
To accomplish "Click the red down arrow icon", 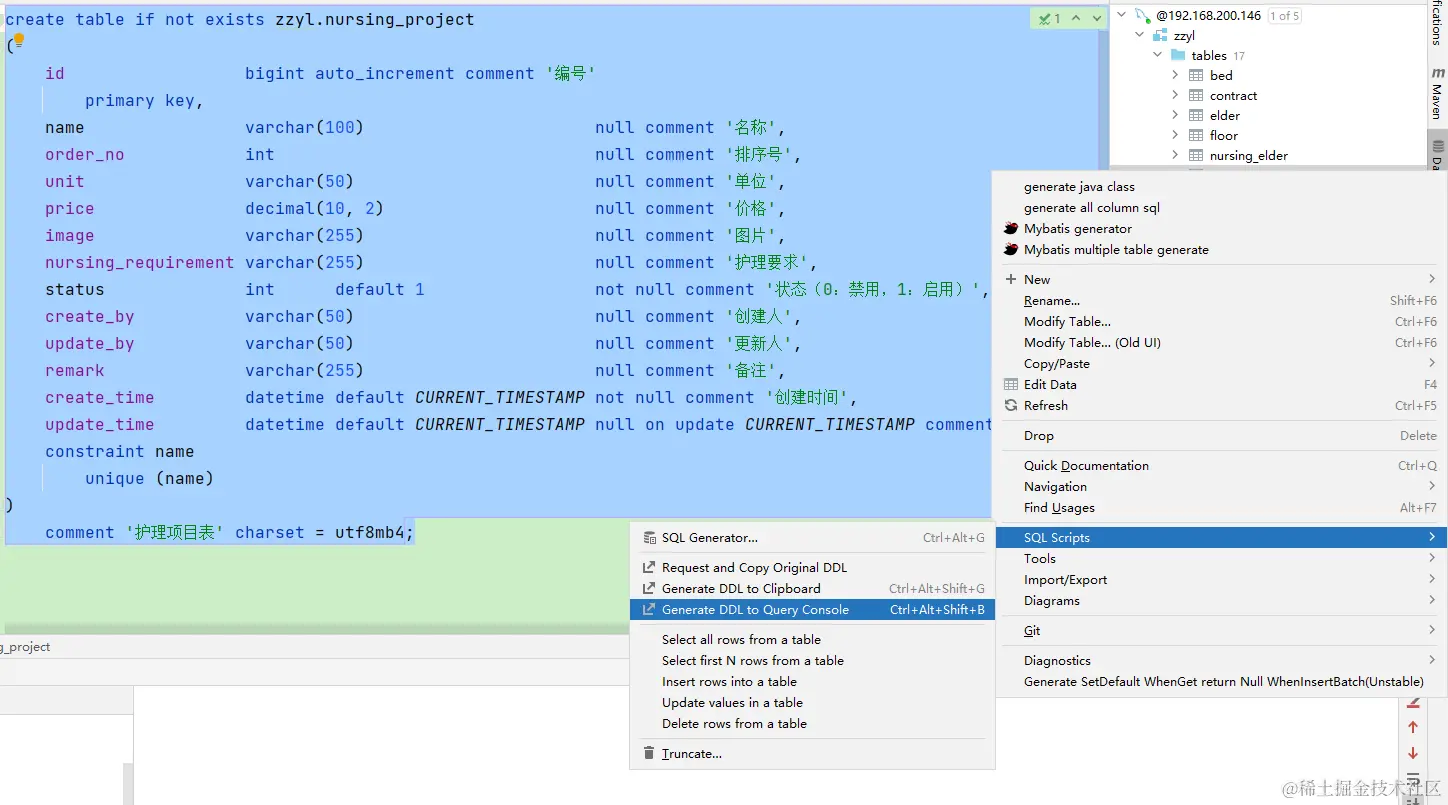I will [1413, 753].
